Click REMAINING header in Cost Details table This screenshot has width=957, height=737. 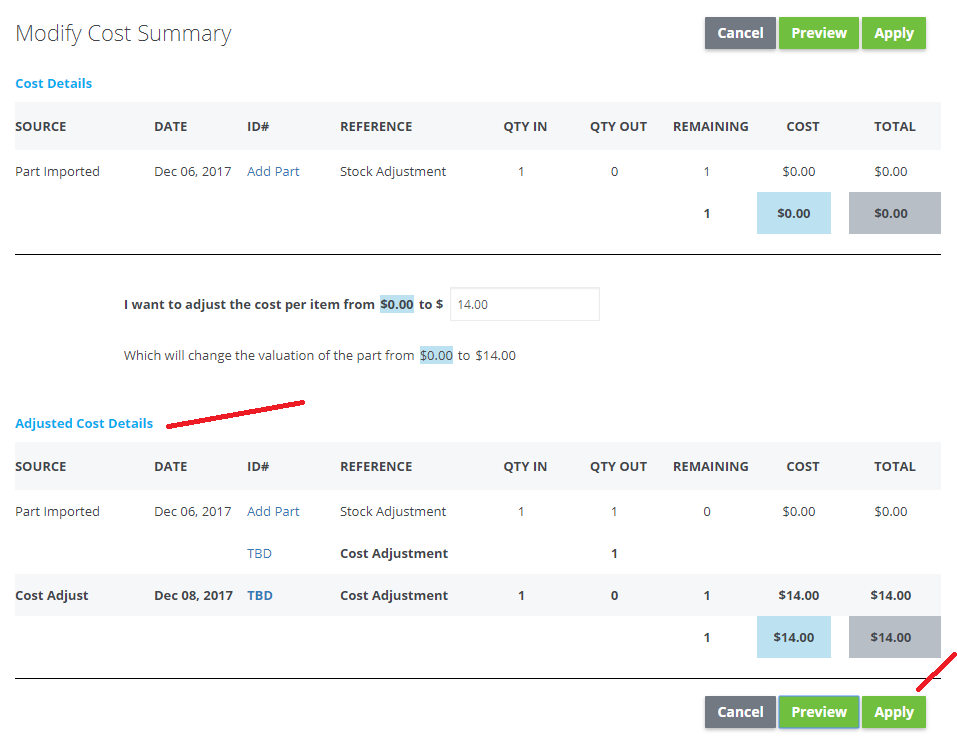(x=710, y=126)
